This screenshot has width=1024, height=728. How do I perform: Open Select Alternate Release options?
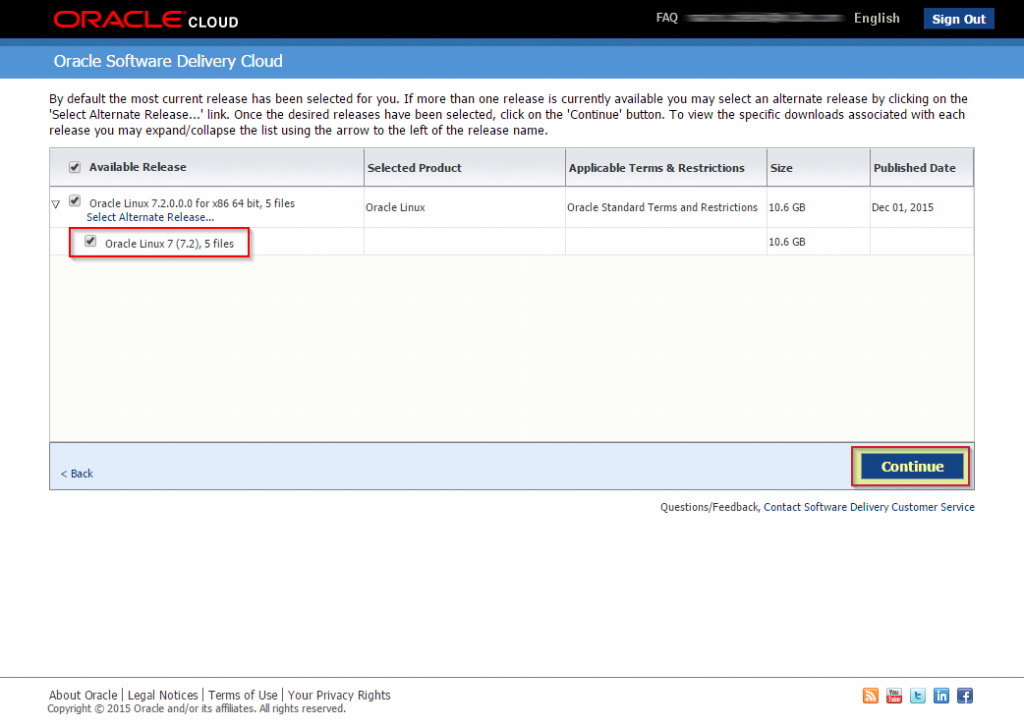click(151, 217)
